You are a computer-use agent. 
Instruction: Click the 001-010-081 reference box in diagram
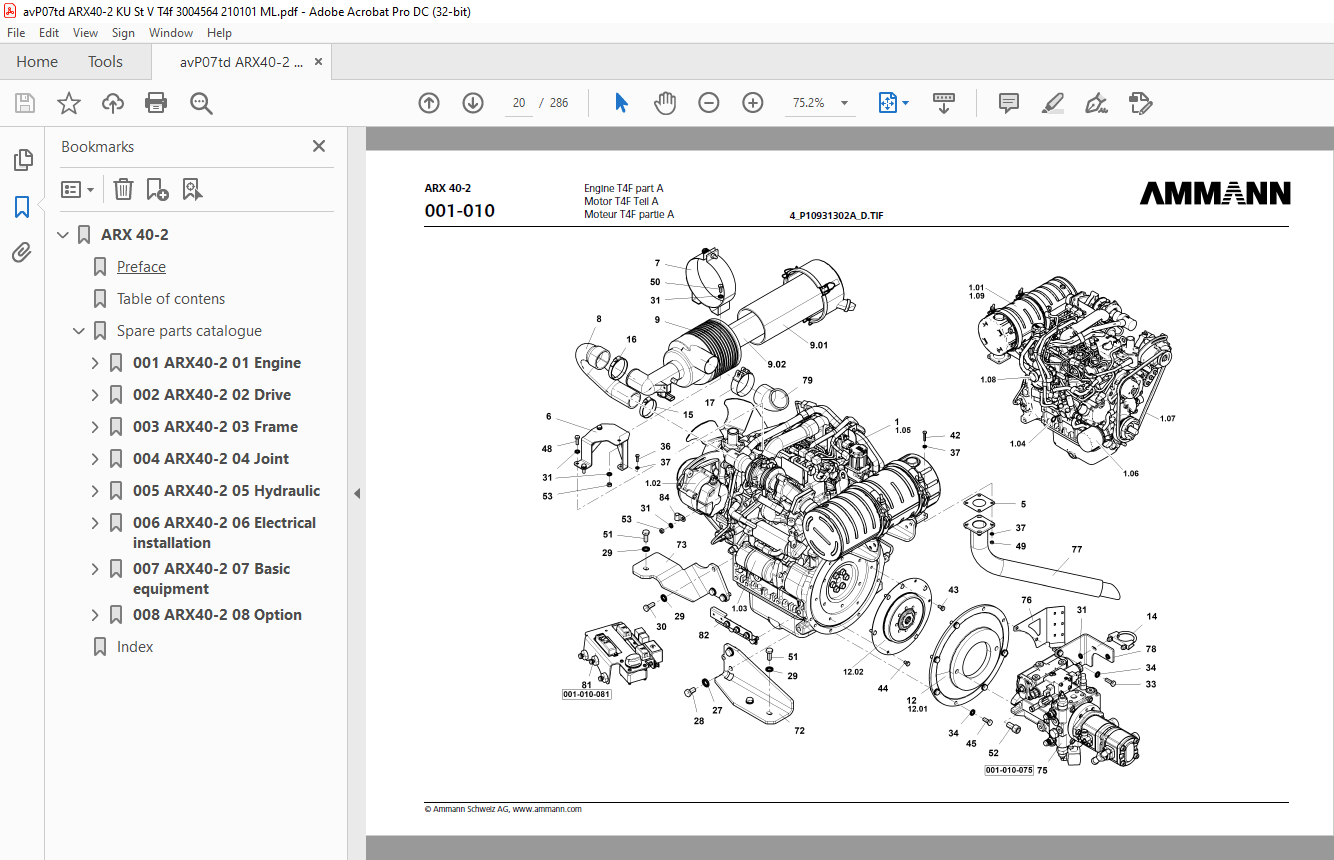tap(586, 694)
